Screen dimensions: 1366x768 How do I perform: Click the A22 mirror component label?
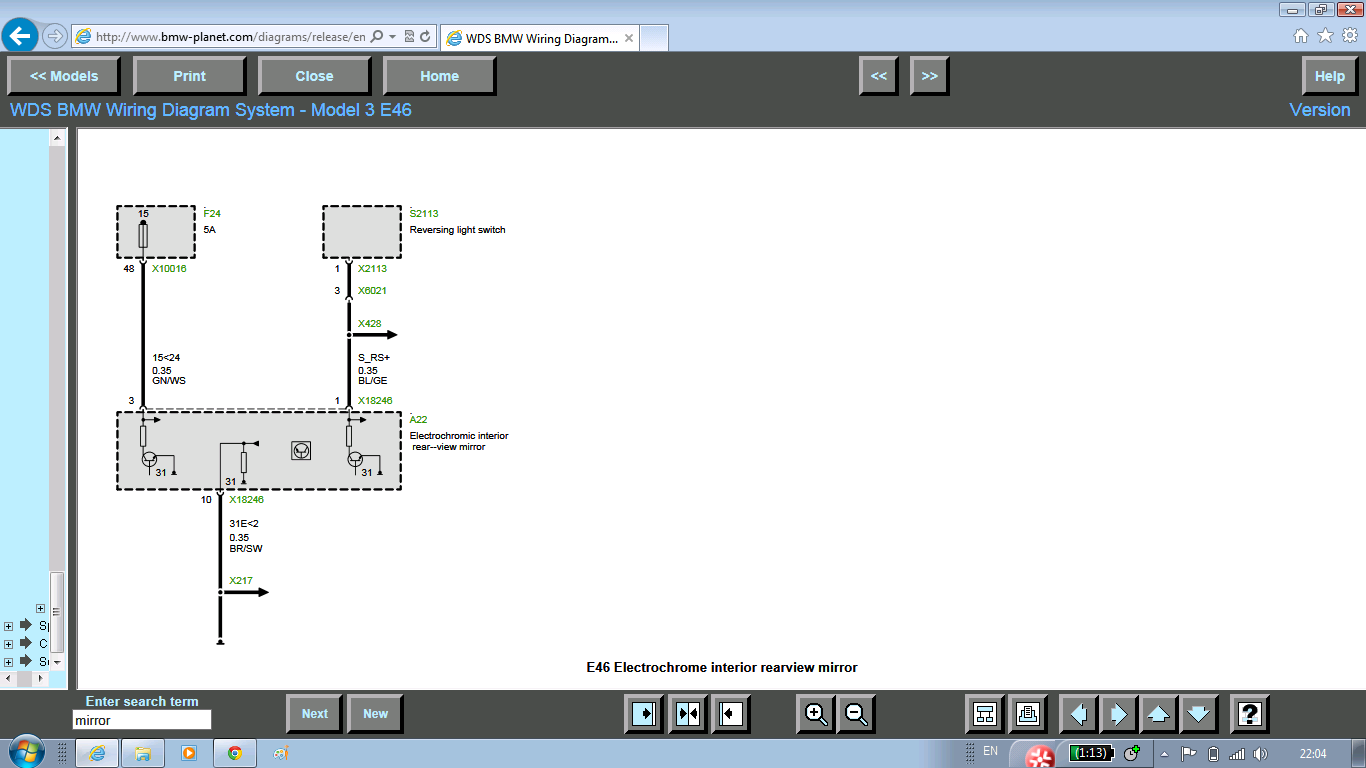point(418,420)
